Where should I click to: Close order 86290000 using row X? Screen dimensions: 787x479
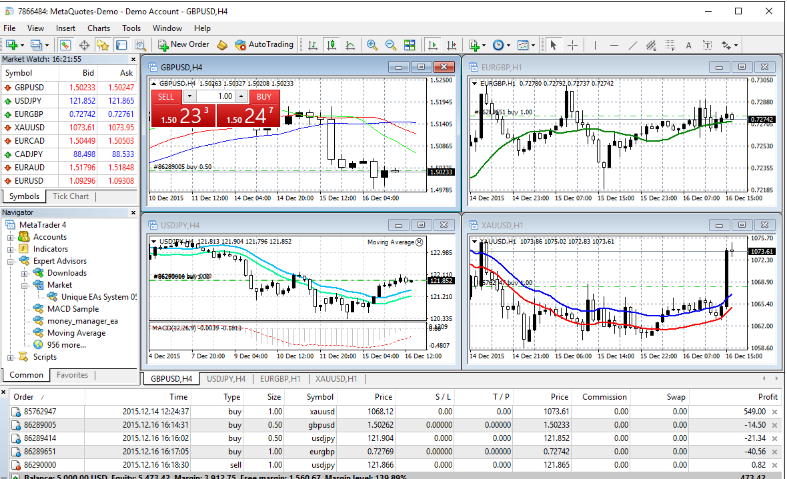click(775, 465)
